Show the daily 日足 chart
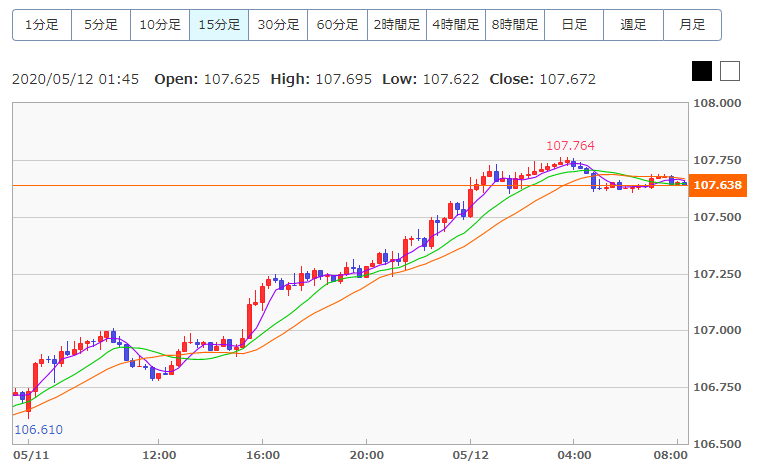 574,24
